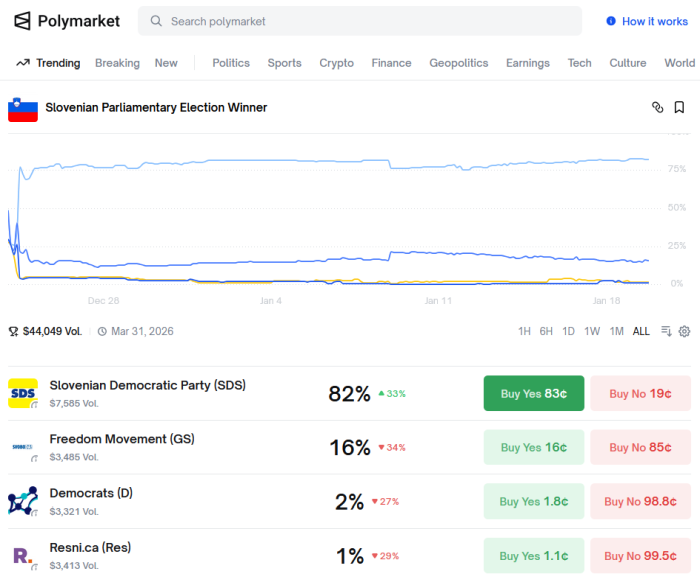Set chart range to 6H

click(x=546, y=331)
